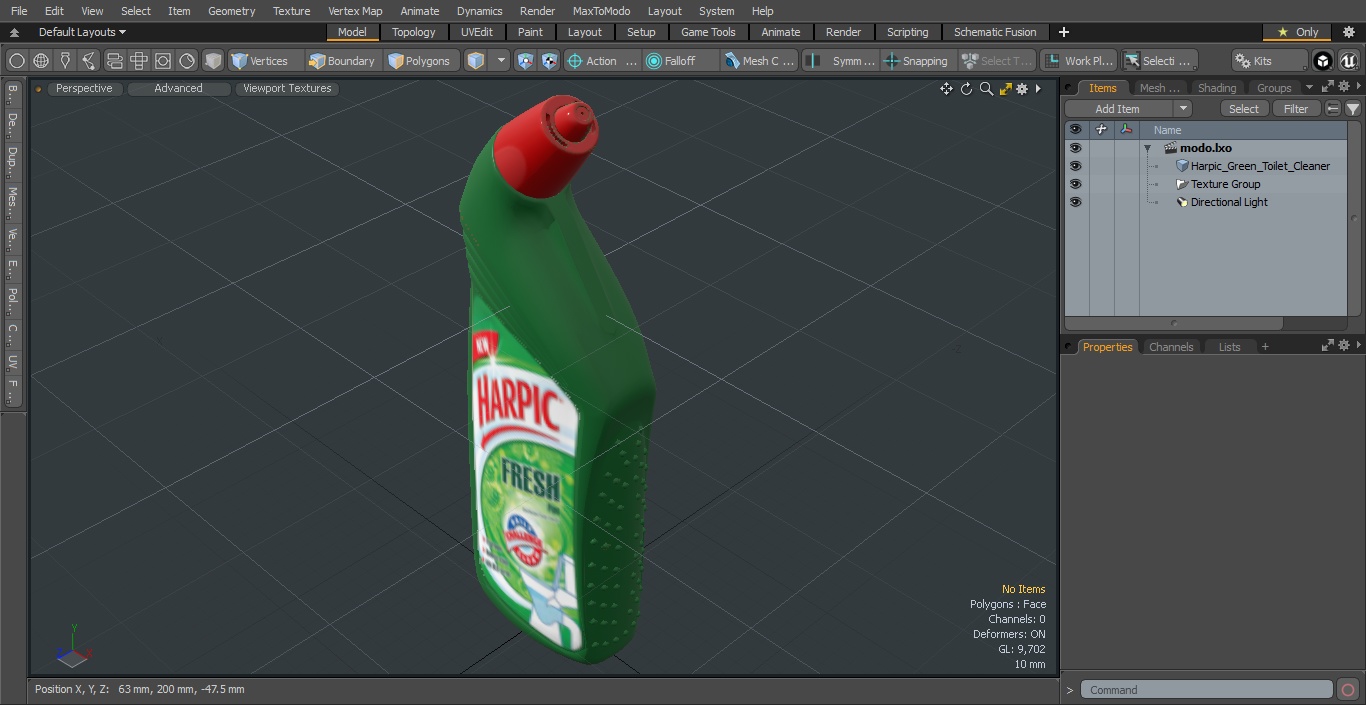Click the viewport right arrow icon
Screen dimensions: 1366x705
pyautogui.click(x=1038, y=89)
